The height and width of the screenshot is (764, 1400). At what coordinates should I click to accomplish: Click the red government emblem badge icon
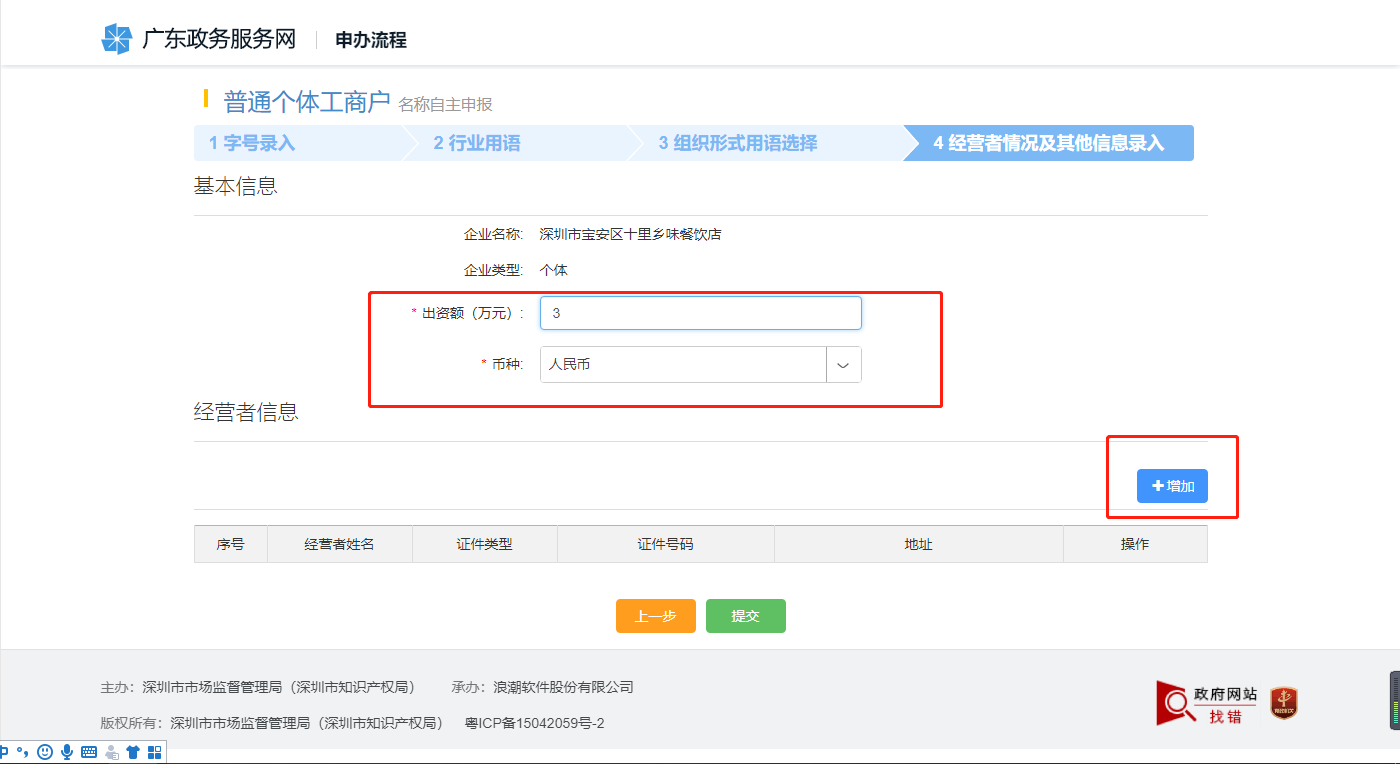pos(1283,703)
